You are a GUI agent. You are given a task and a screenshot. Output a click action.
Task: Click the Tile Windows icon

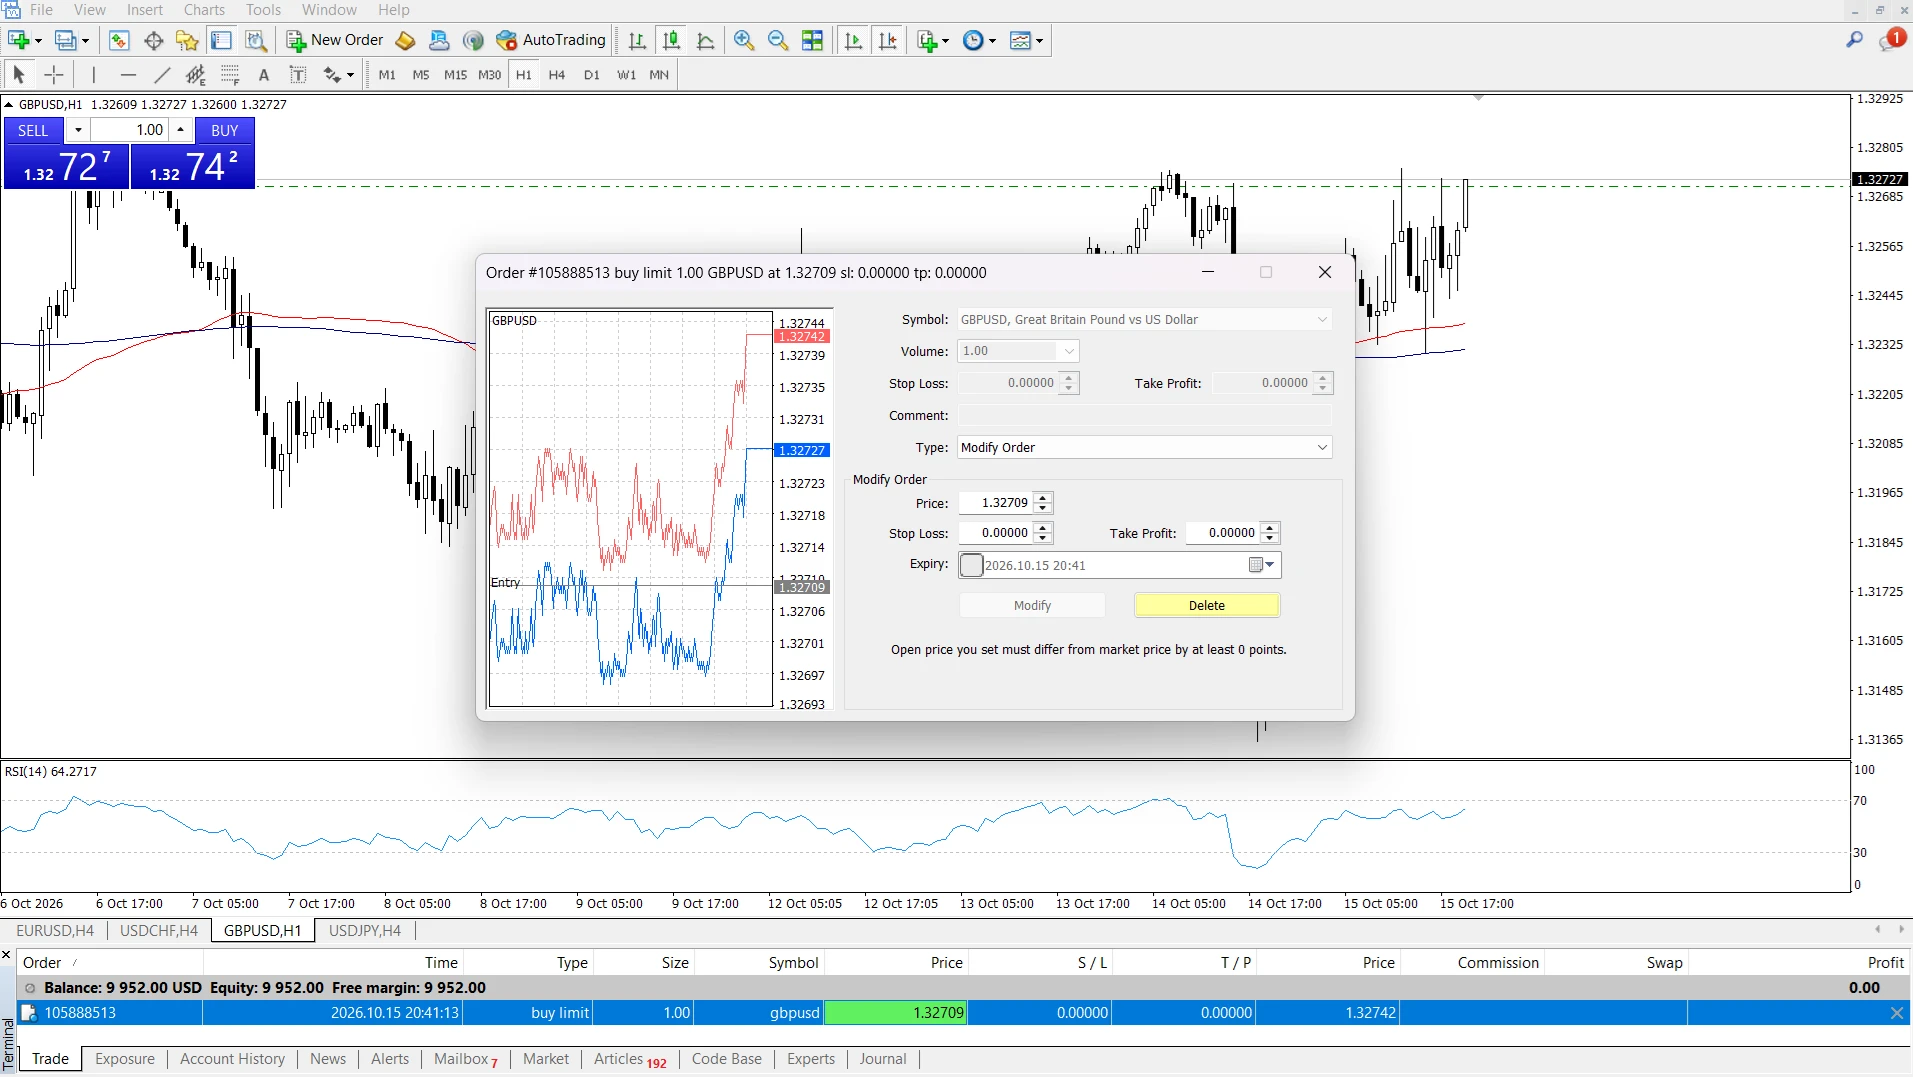click(x=813, y=40)
